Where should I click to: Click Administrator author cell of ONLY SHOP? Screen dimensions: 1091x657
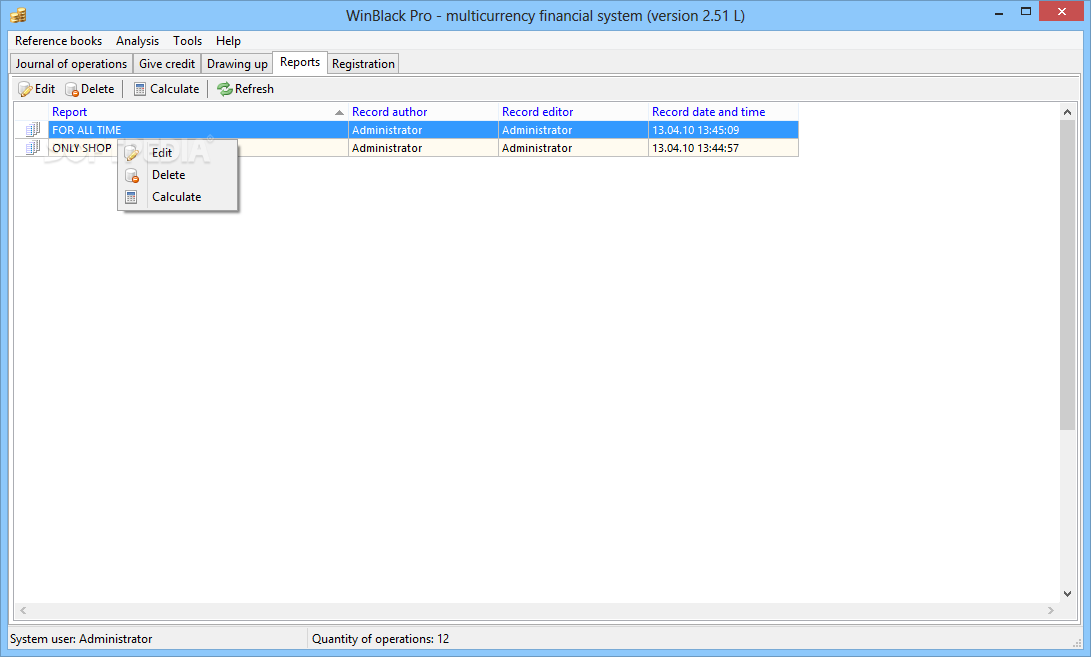coord(423,148)
